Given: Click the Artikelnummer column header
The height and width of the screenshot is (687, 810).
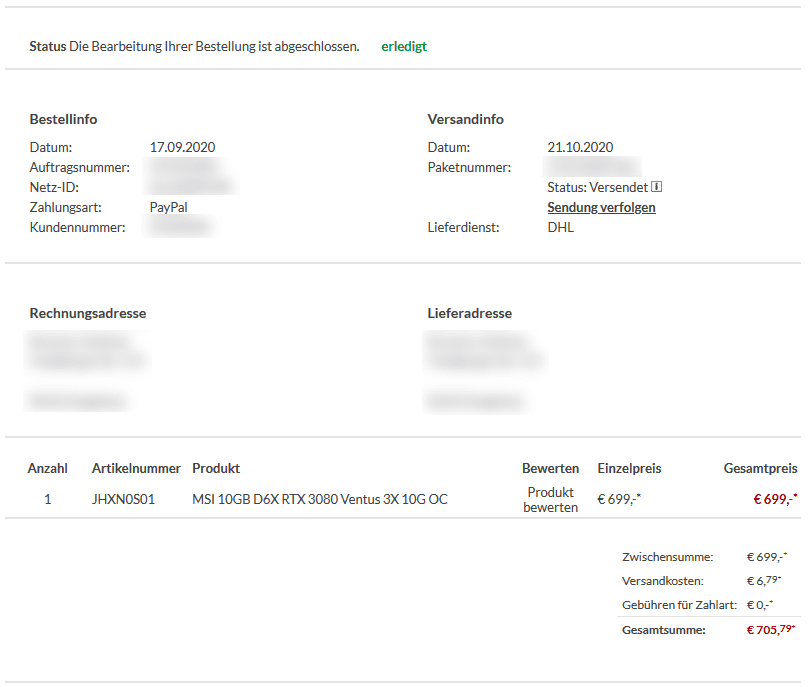Looking at the screenshot, I should coord(136,468).
